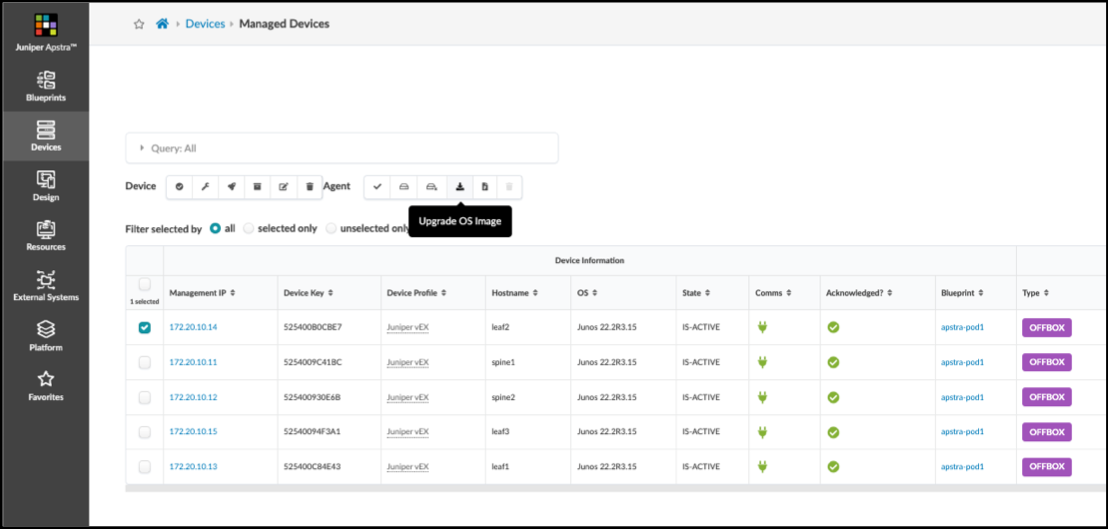Open the 172.20.10.13 management IP link
This screenshot has width=1108, height=529.
(193, 467)
